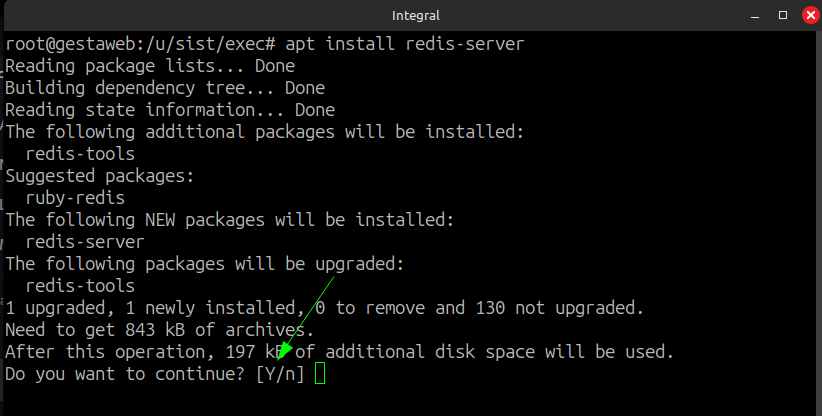The height and width of the screenshot is (416, 822).
Task: Click the Building dependency tree... Done line
Action: [x=165, y=88]
